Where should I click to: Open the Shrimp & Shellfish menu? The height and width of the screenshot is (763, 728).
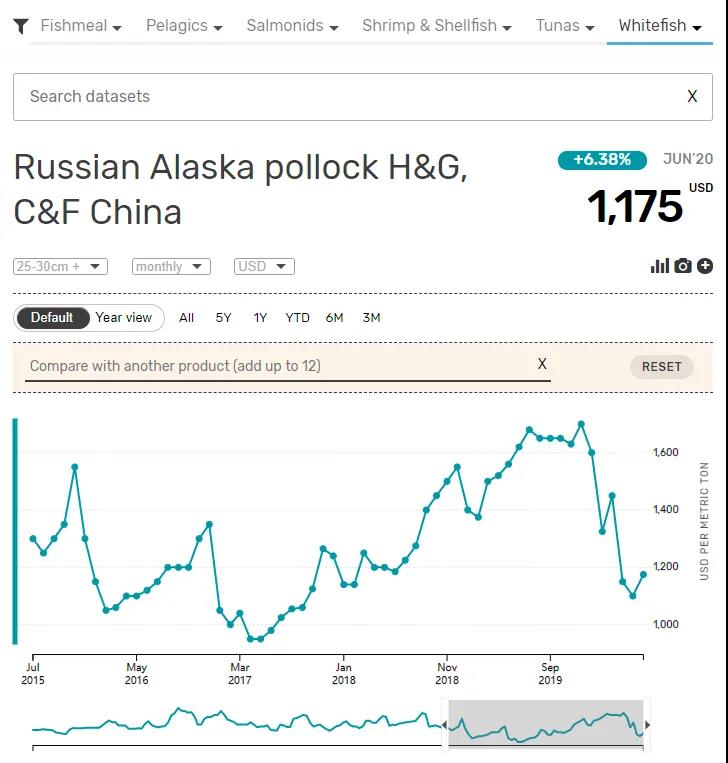click(436, 26)
